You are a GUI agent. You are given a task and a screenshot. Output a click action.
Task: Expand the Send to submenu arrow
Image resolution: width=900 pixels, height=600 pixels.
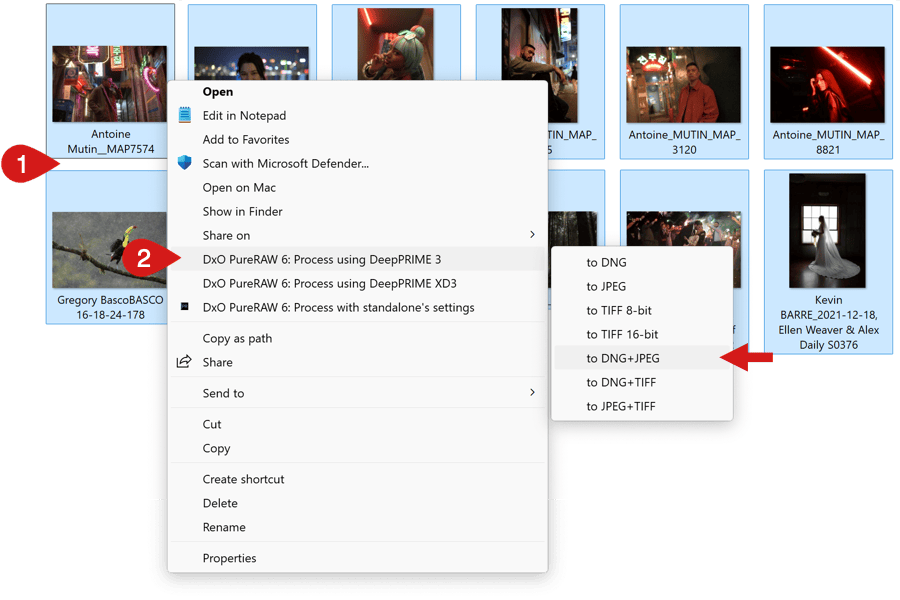[532, 392]
